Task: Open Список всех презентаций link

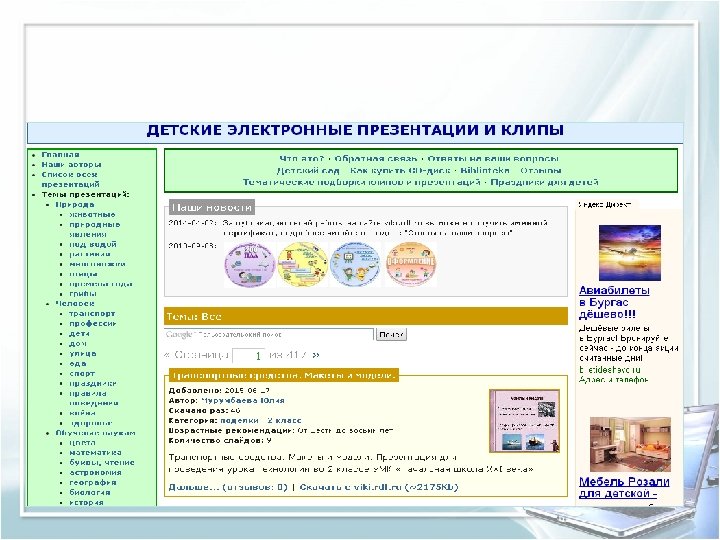Action: click(70, 179)
